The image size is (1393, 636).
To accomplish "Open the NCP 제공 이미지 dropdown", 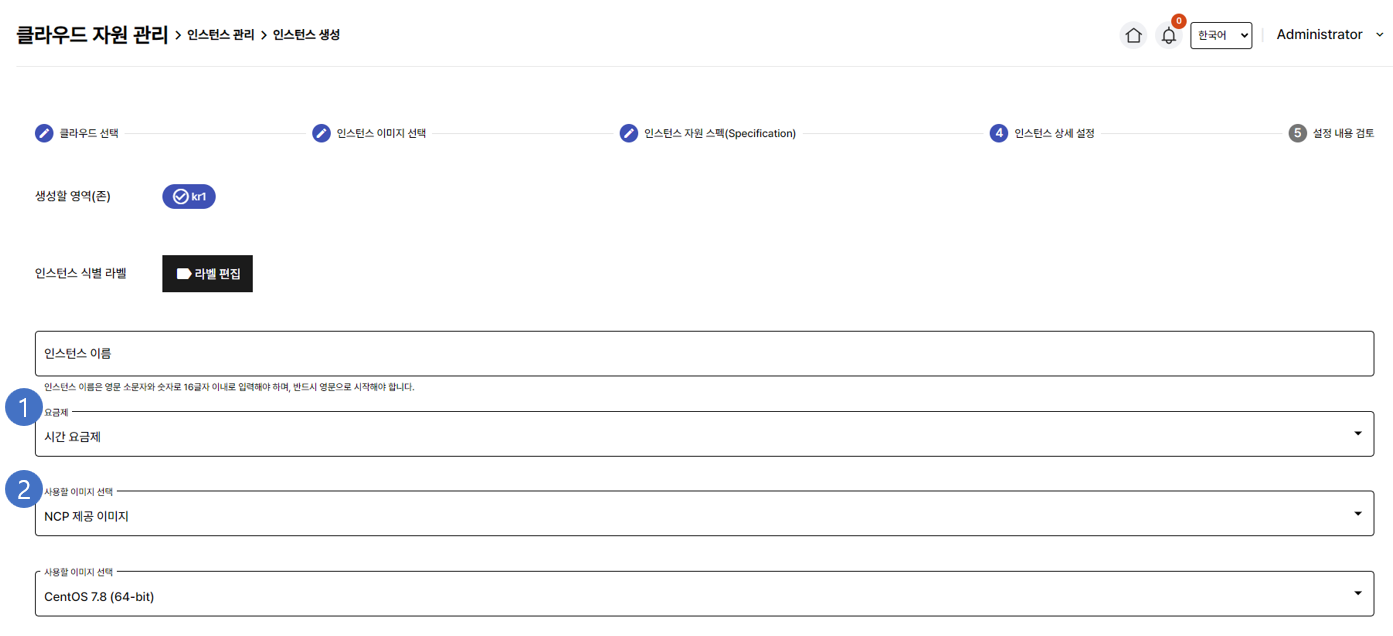I will pyautogui.click(x=704, y=515).
